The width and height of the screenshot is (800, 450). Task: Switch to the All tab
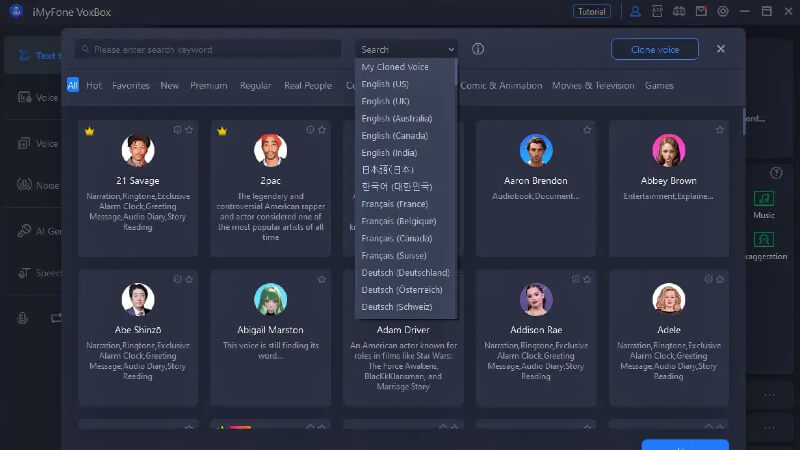(x=72, y=85)
